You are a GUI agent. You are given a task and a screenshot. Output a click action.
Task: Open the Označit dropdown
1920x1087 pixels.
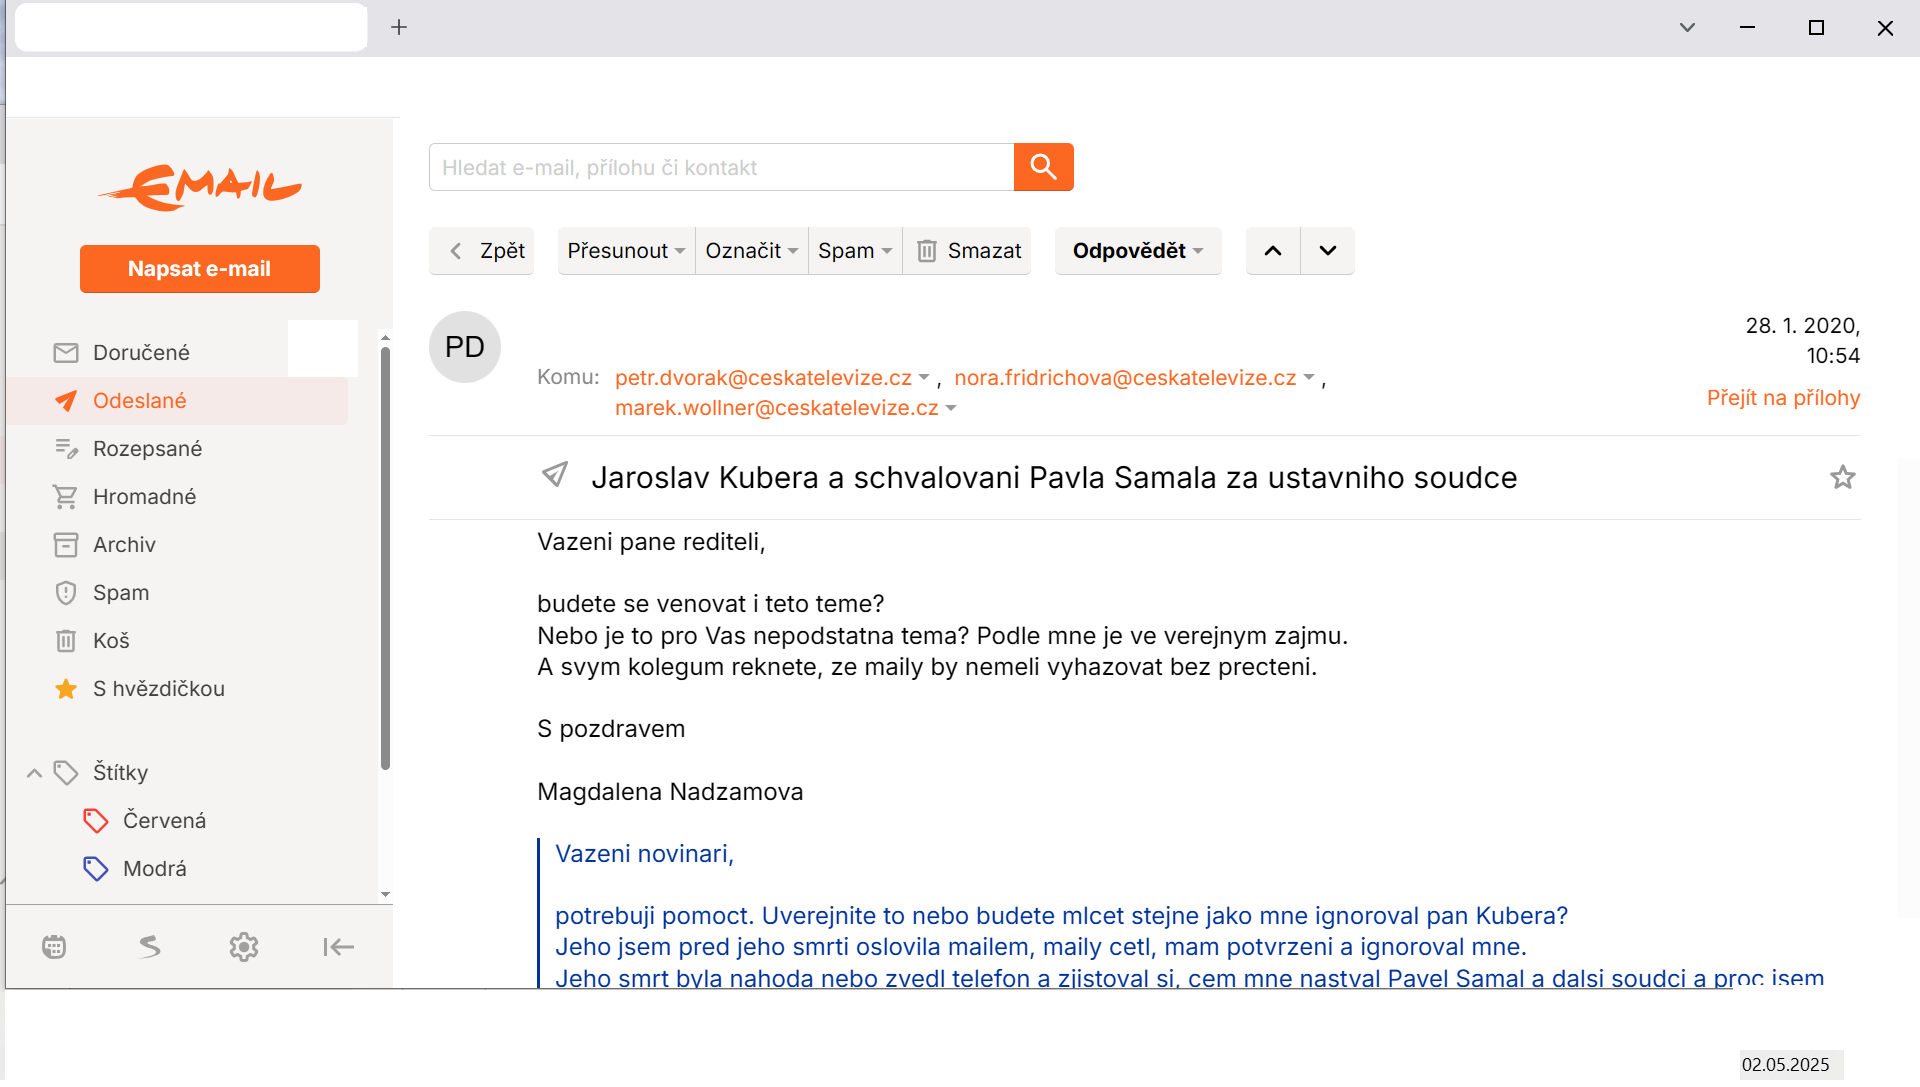tap(751, 251)
